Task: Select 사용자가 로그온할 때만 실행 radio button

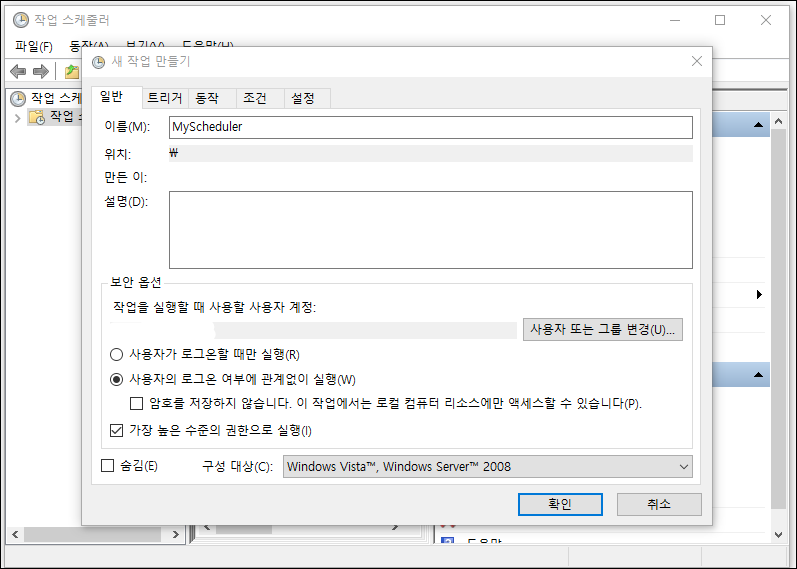Action: coord(116,355)
